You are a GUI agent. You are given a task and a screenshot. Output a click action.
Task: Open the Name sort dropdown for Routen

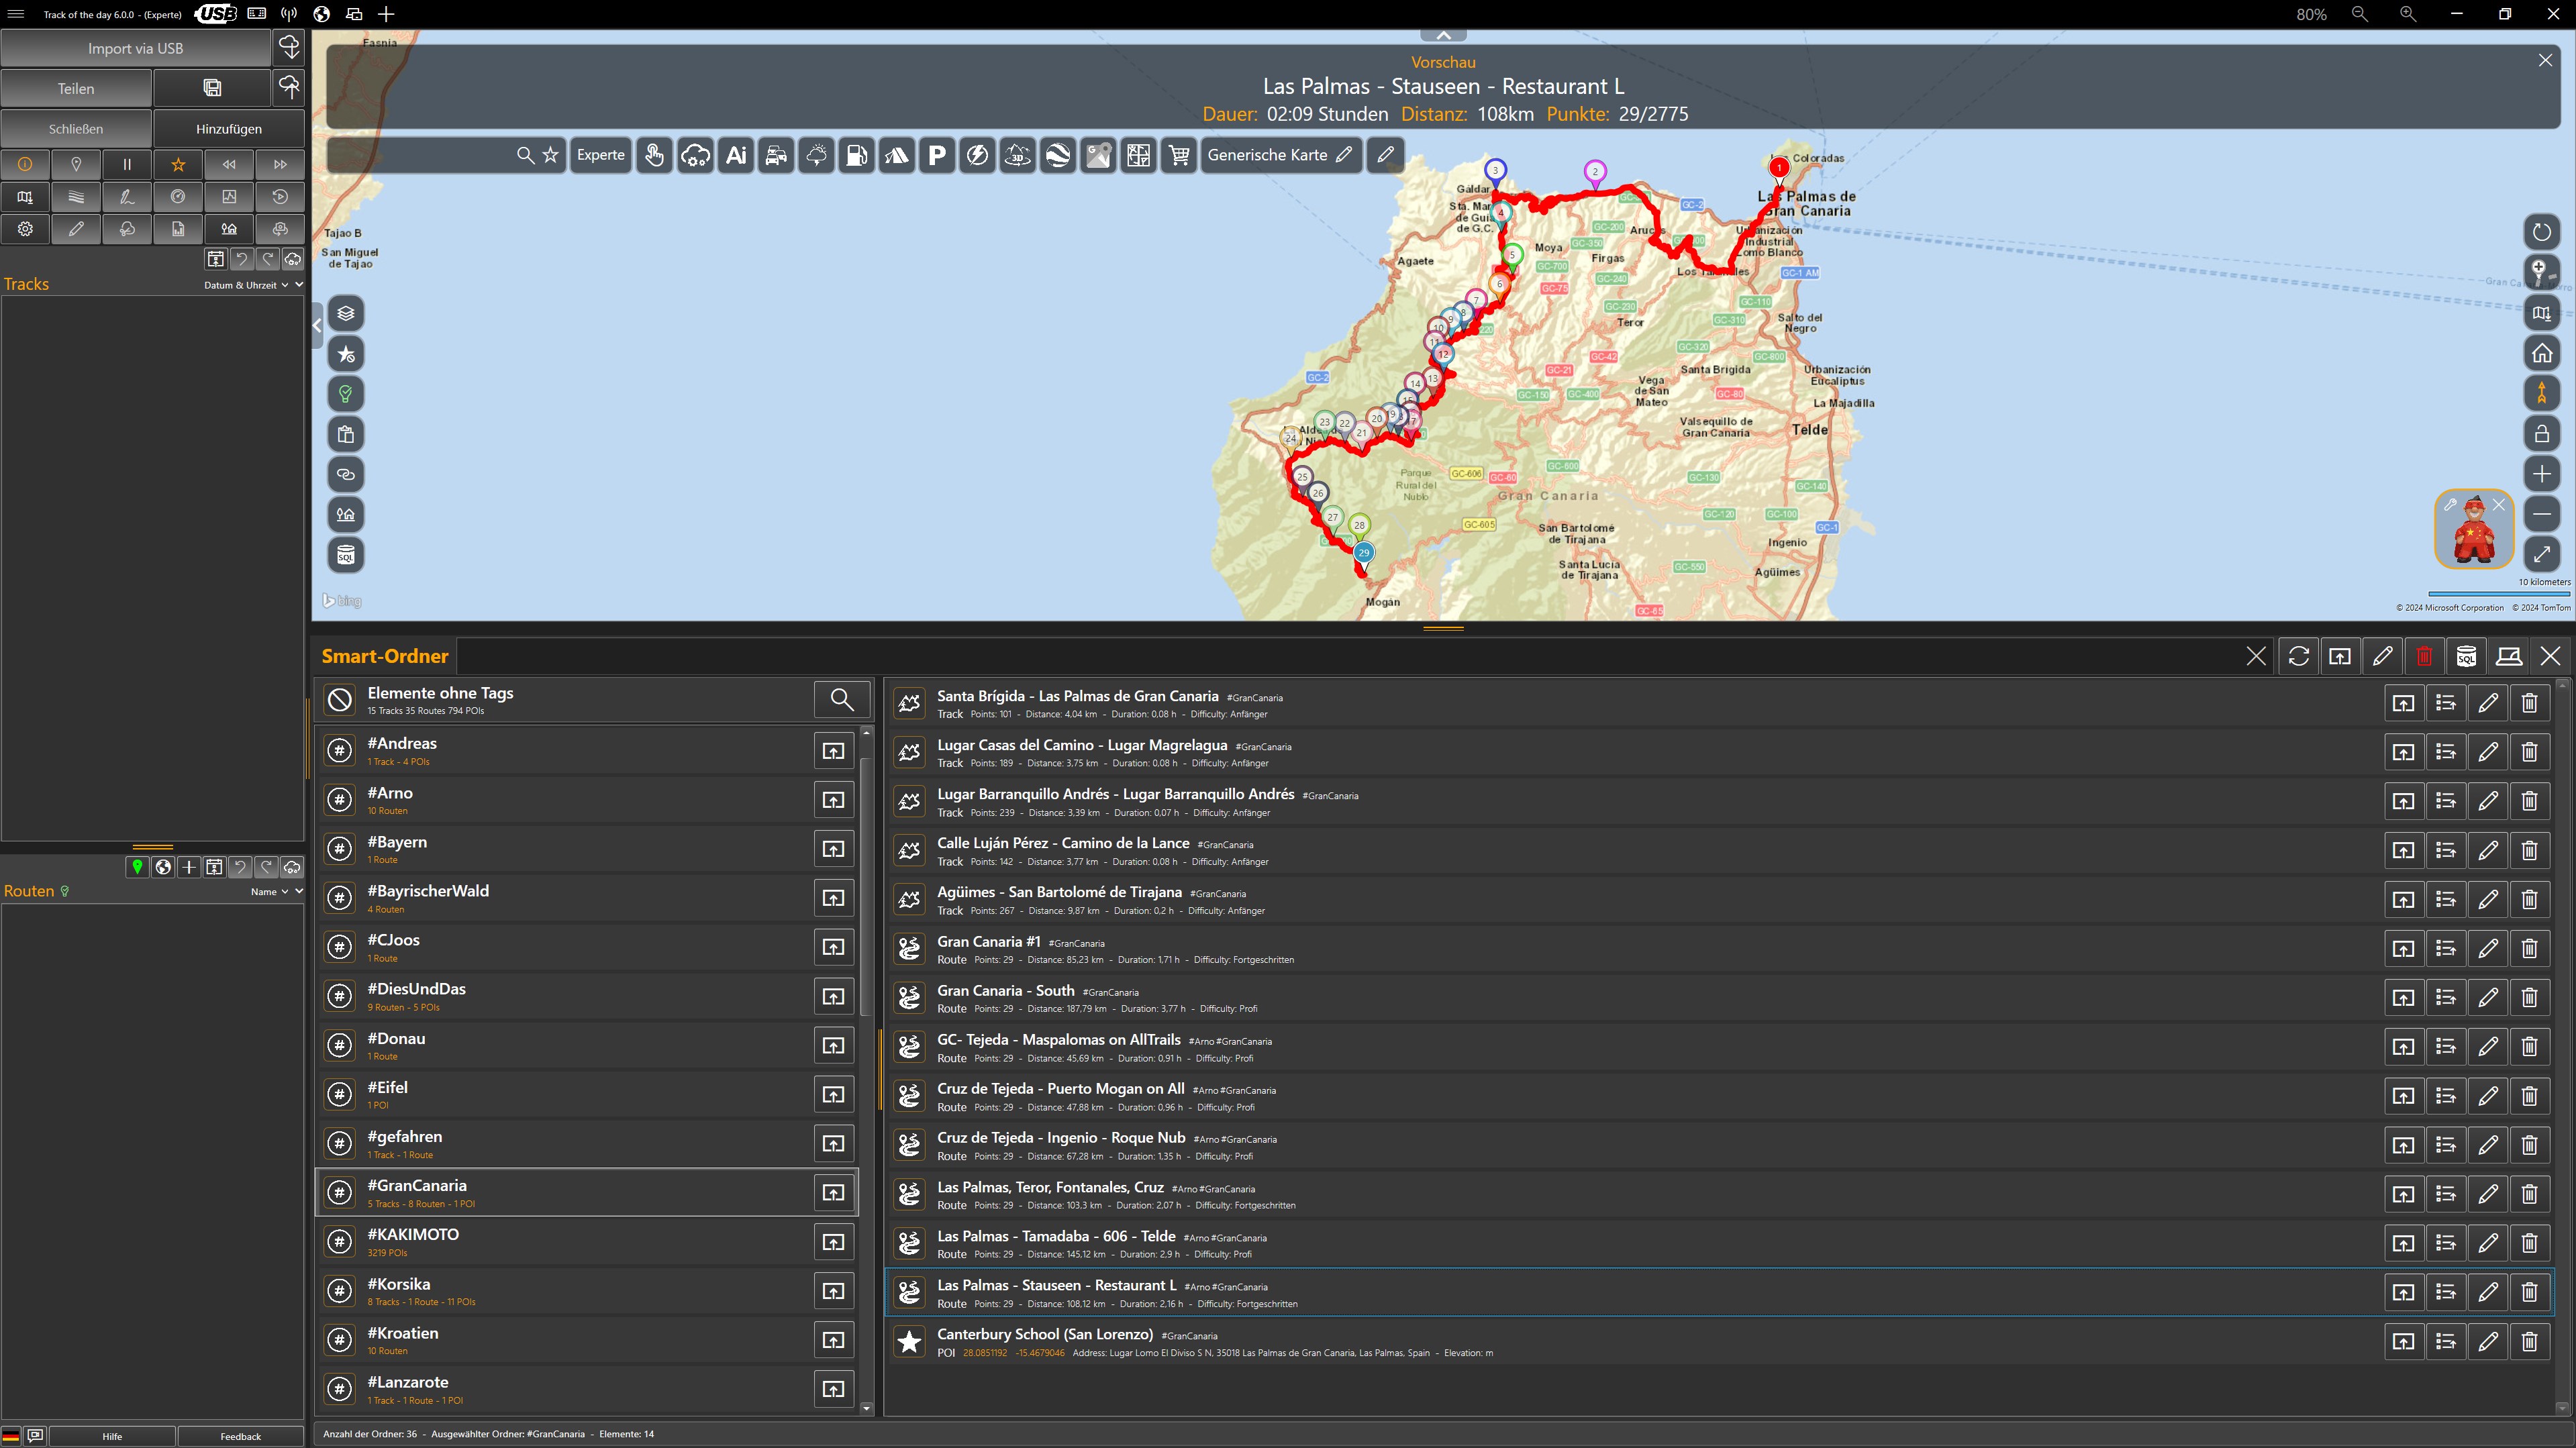point(270,891)
